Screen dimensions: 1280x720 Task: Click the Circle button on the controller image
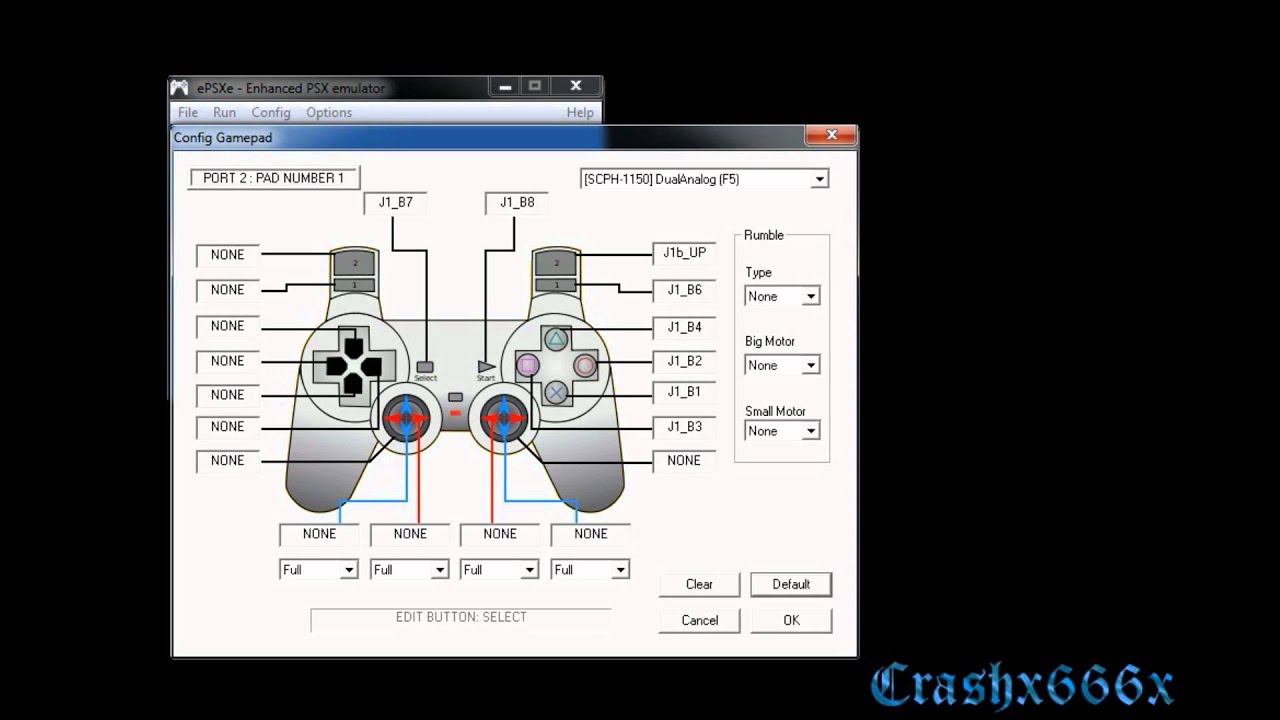[x=585, y=366]
